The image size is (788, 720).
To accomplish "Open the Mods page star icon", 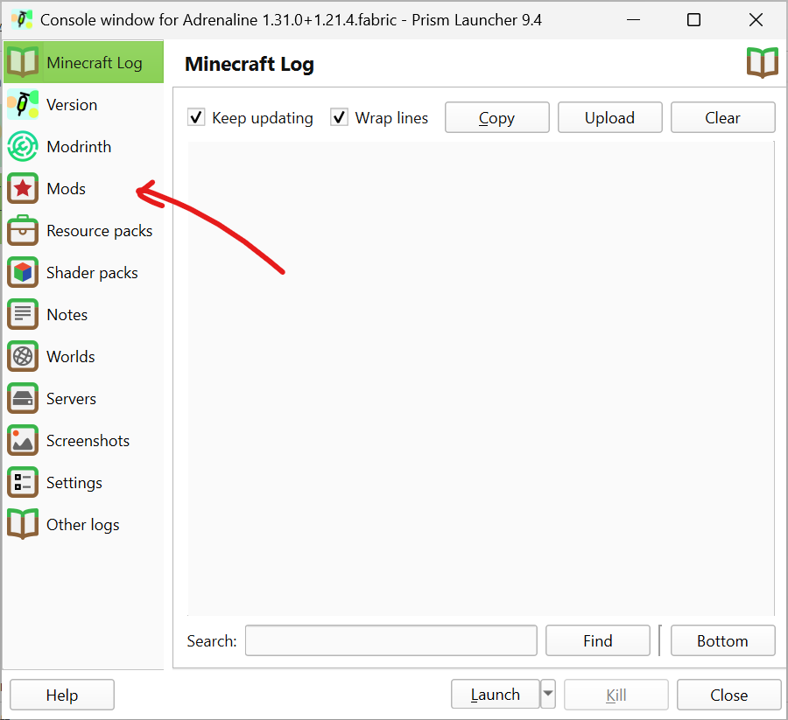I will pos(22,189).
